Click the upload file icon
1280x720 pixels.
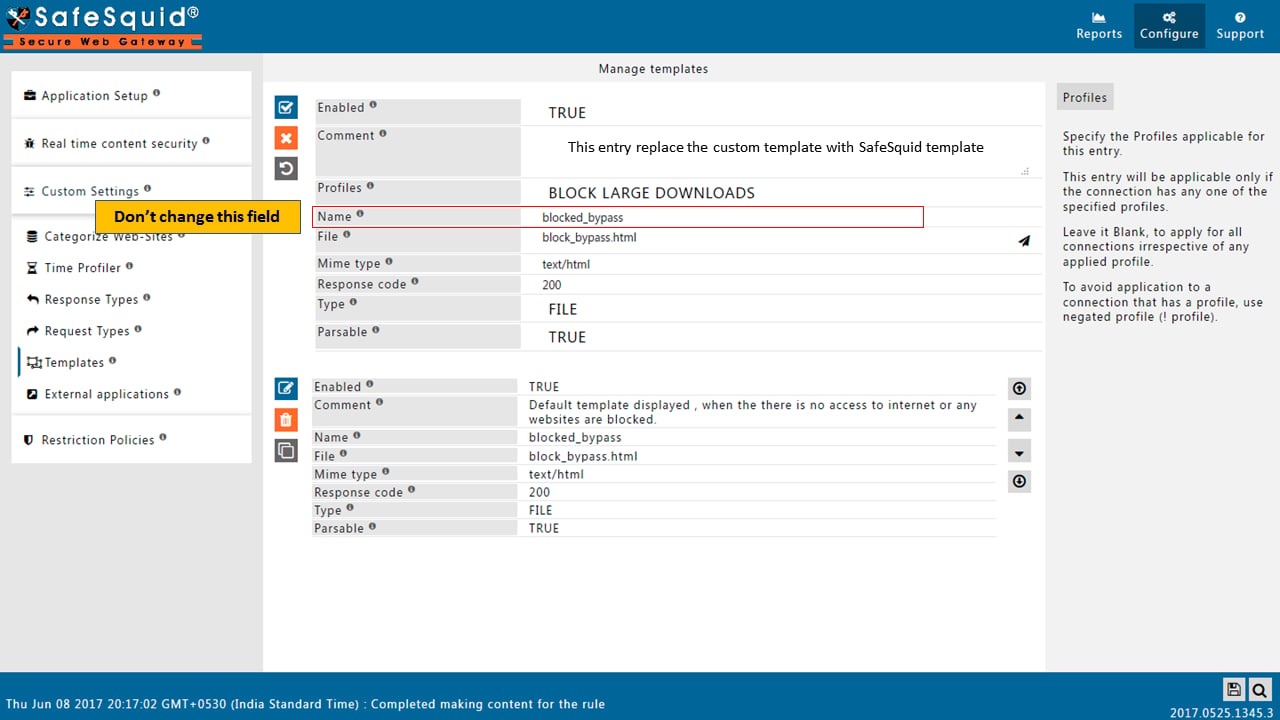1024,240
